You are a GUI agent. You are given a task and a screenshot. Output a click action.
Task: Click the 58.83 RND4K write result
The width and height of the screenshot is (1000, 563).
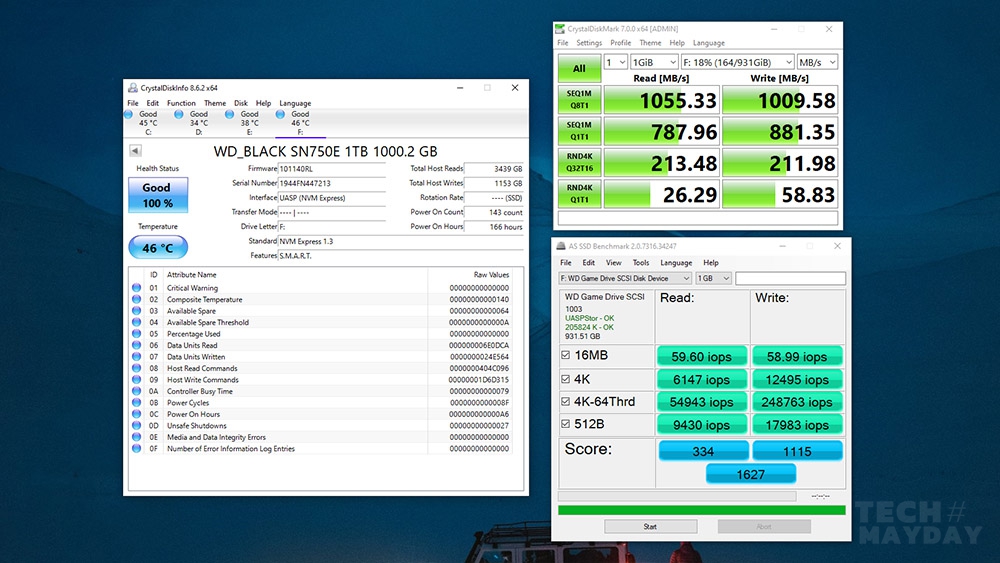[x=780, y=194]
